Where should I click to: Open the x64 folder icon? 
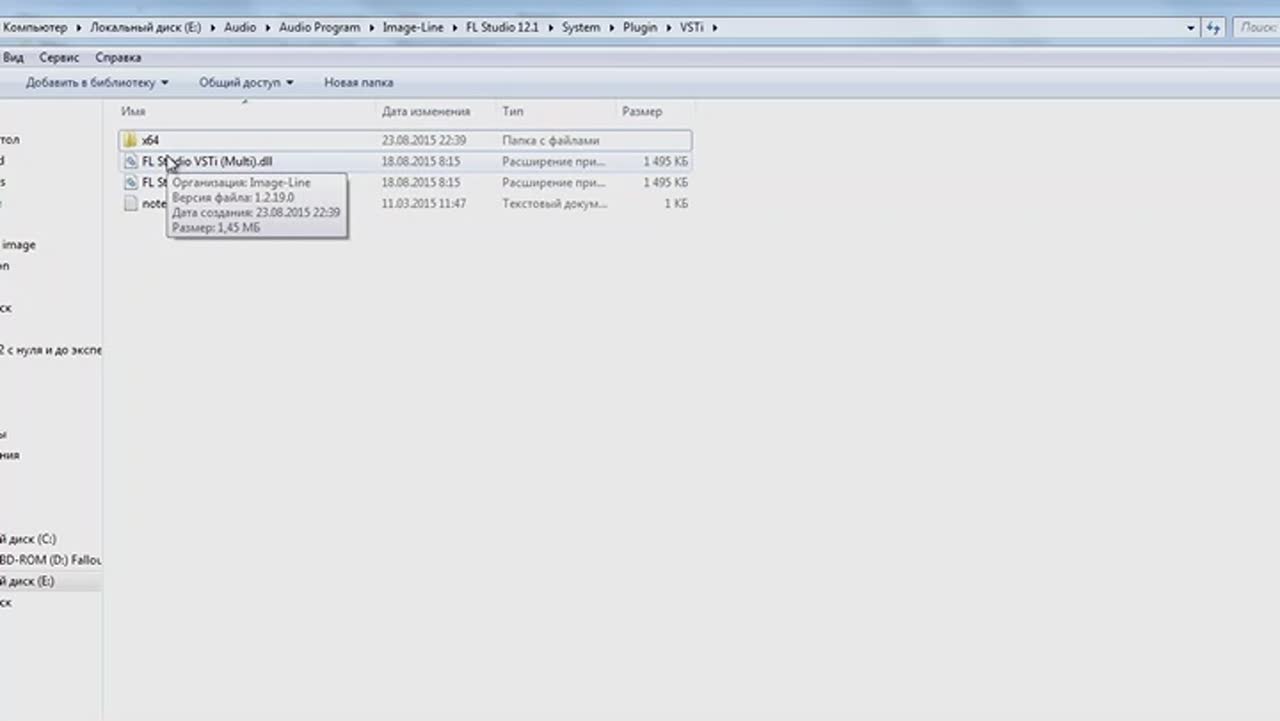(x=130, y=140)
